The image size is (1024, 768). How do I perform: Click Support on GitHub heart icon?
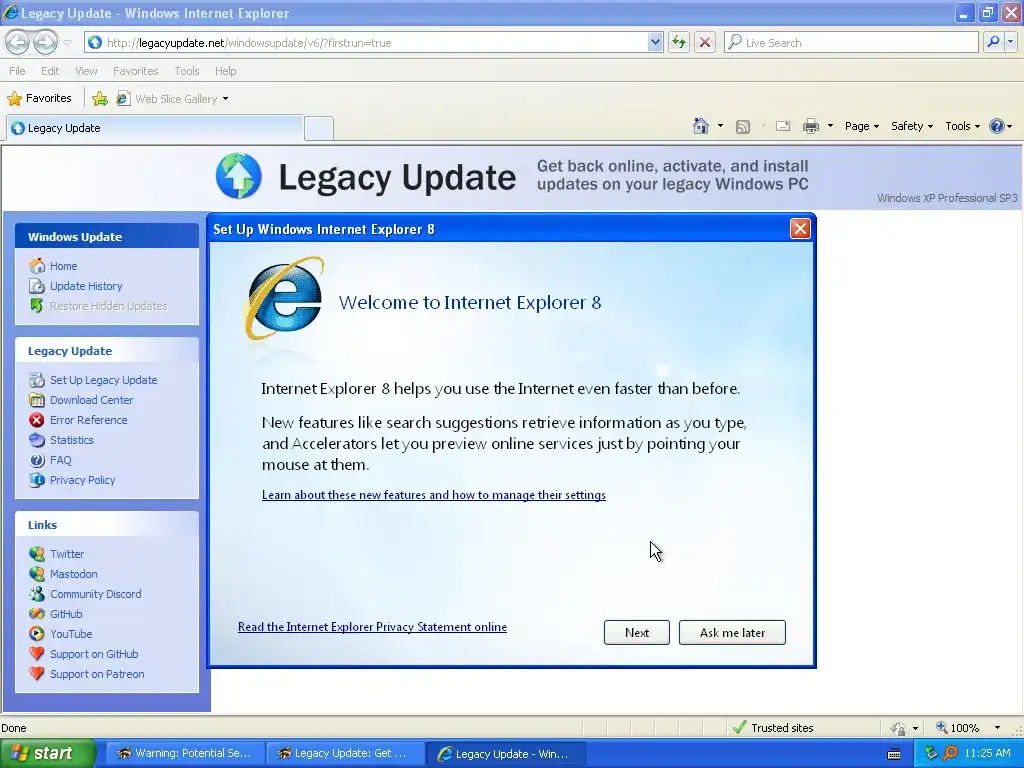coord(37,654)
